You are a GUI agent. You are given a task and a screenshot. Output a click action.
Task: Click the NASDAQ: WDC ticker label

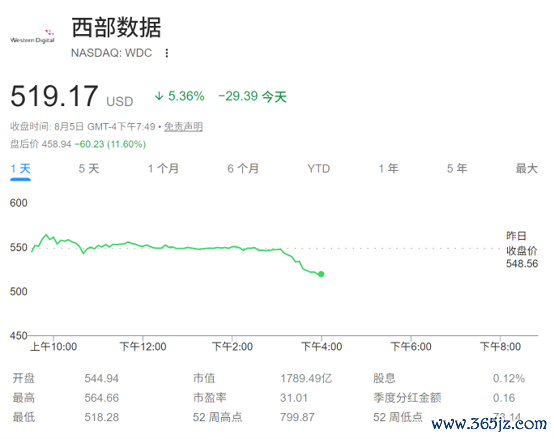click(111, 53)
